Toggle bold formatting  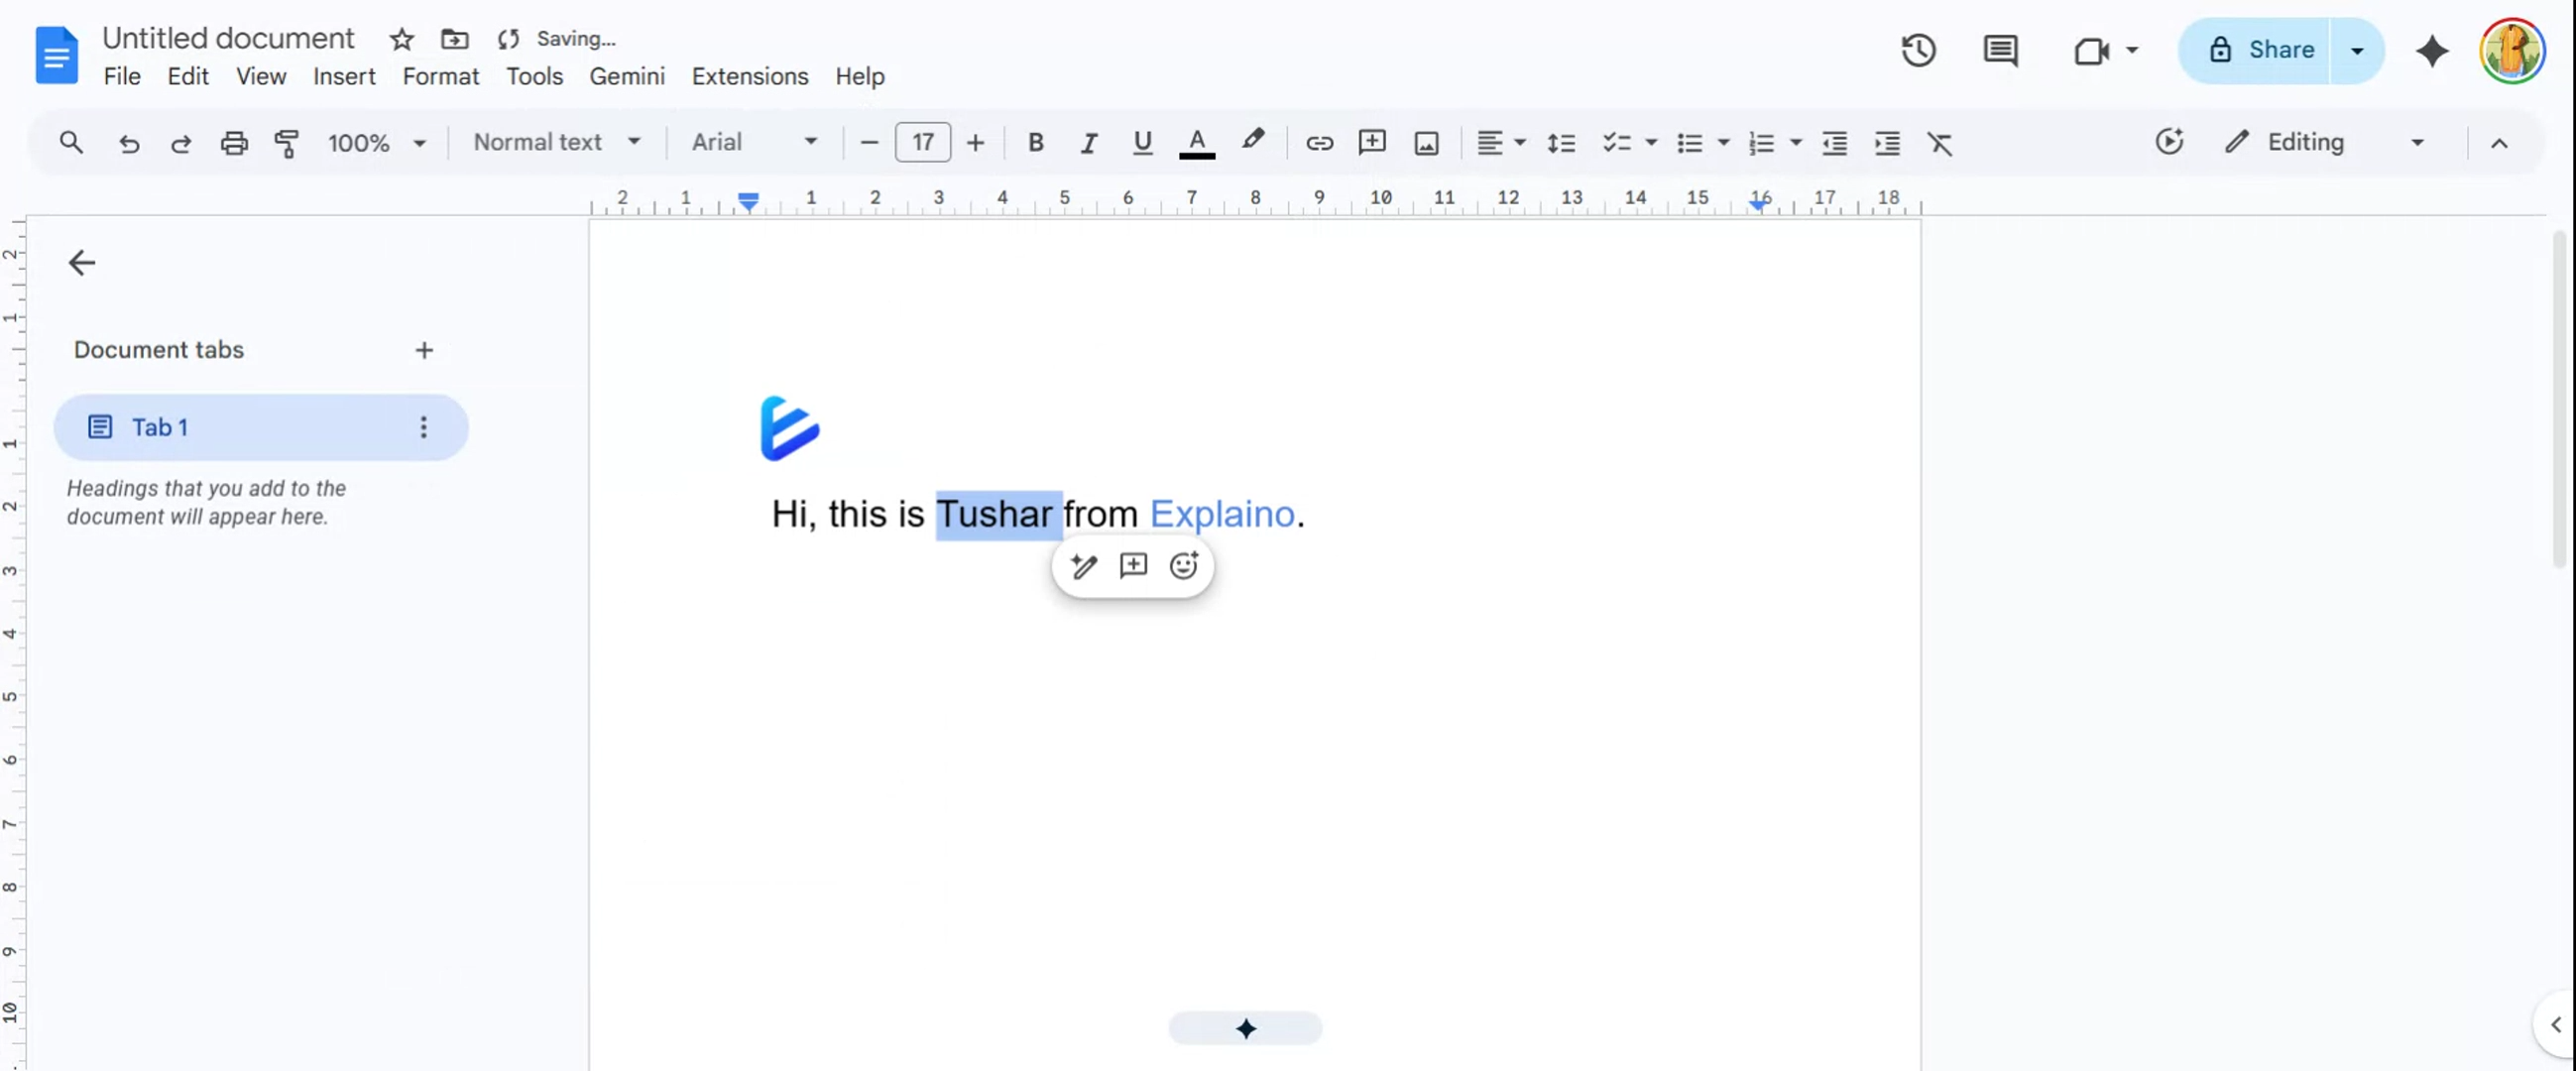pyautogui.click(x=1036, y=143)
